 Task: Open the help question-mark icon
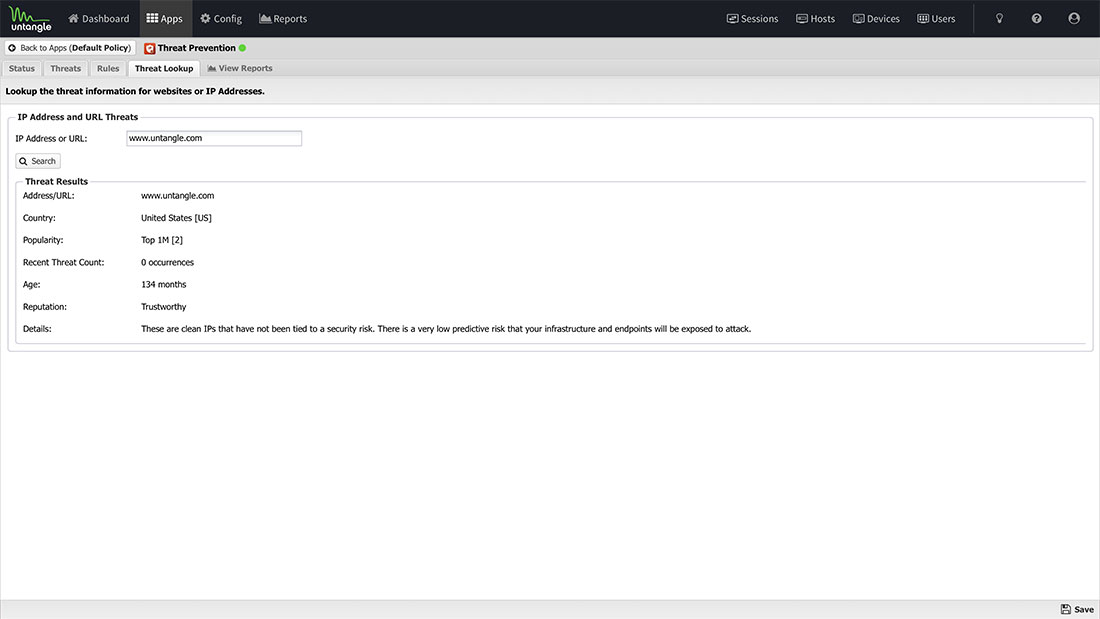pos(1036,19)
